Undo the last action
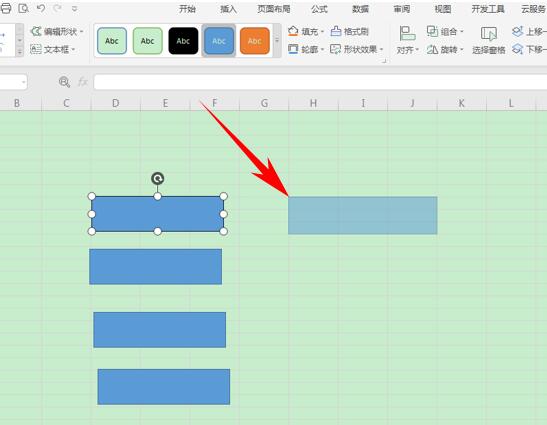This screenshot has width=547, height=425. coord(41,8)
